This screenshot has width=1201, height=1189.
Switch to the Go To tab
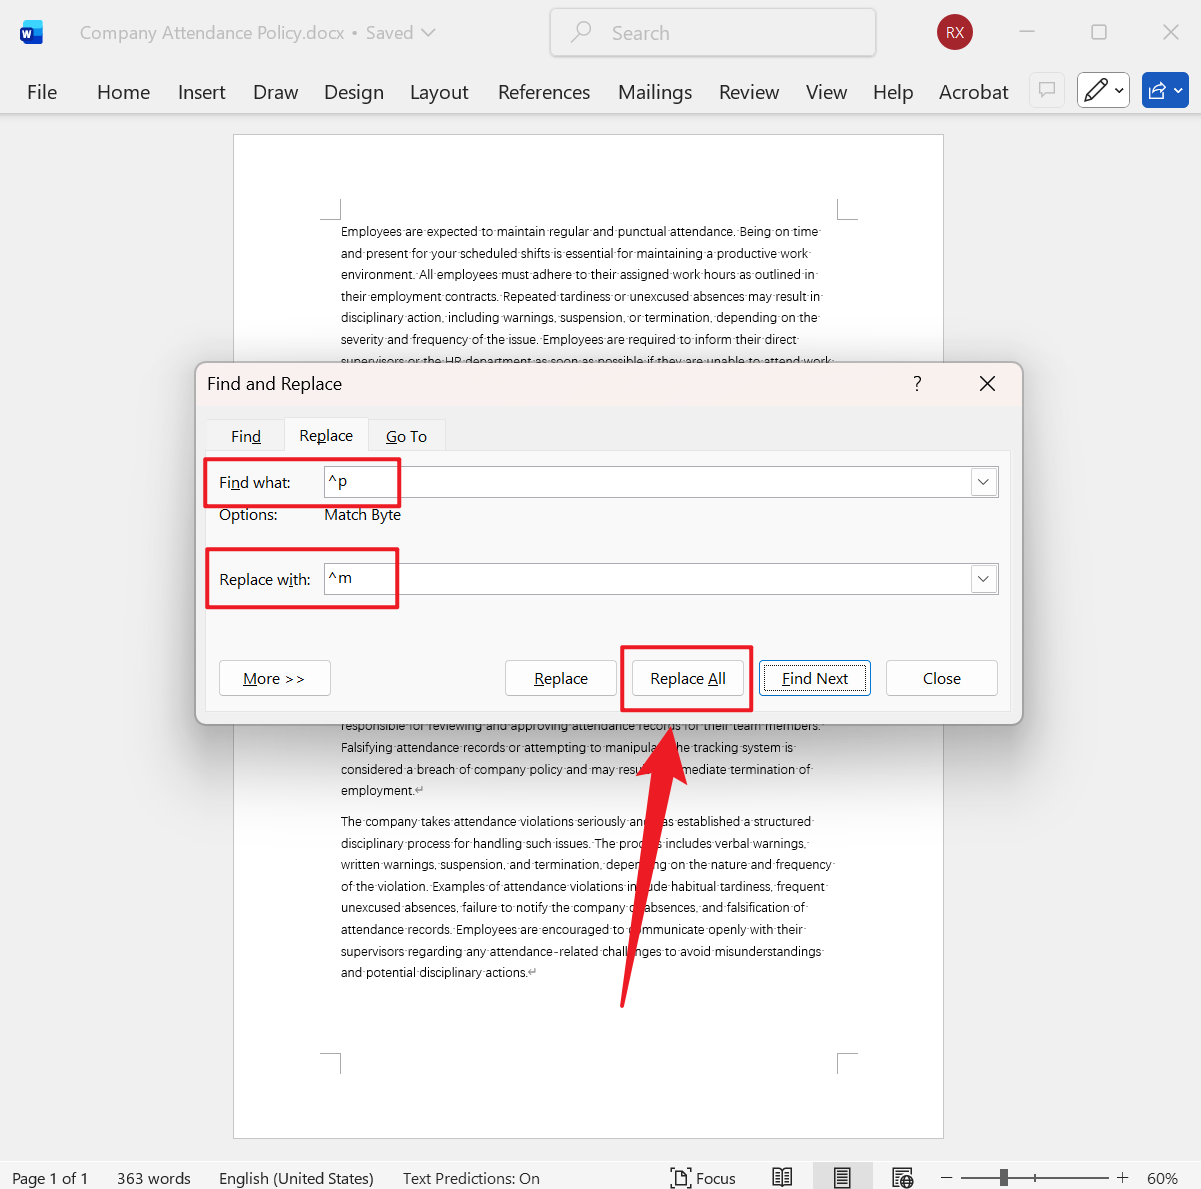406,435
